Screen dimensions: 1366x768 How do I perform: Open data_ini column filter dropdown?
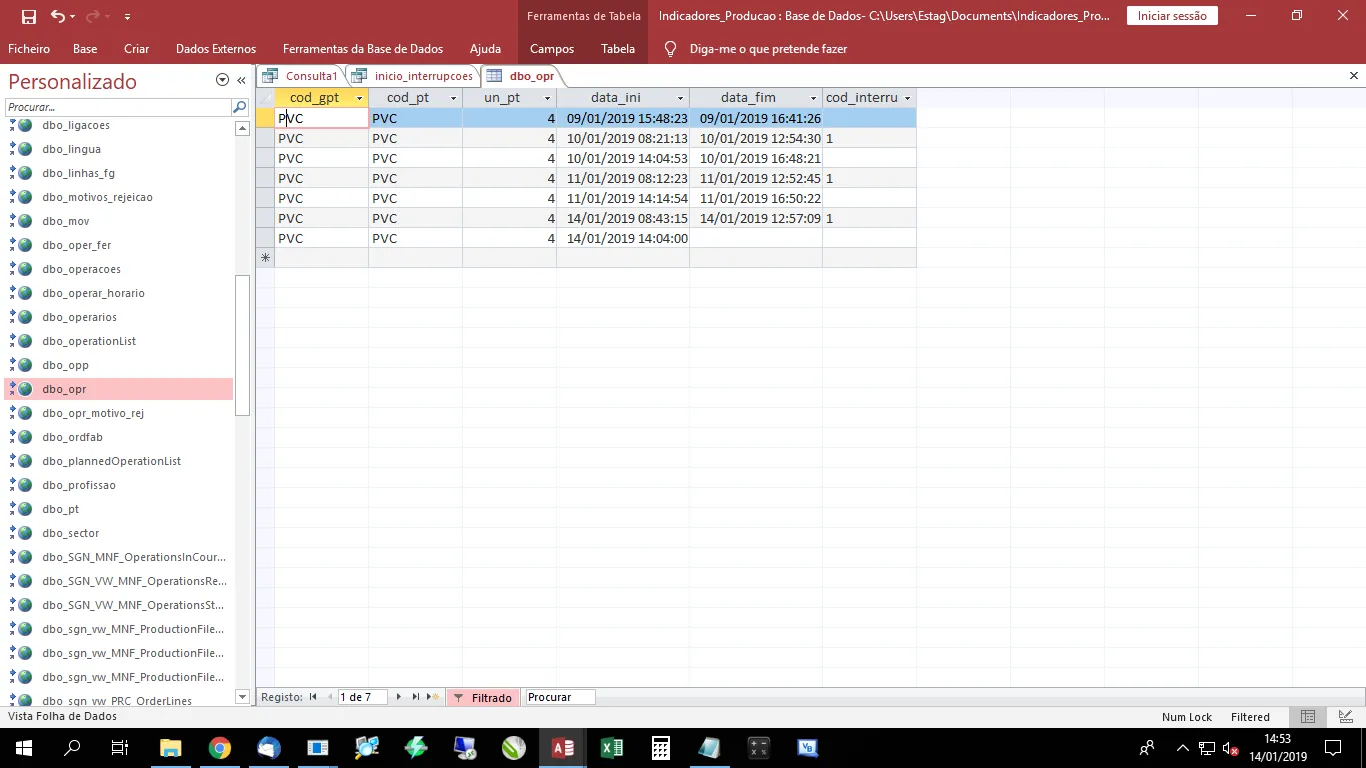(x=680, y=98)
